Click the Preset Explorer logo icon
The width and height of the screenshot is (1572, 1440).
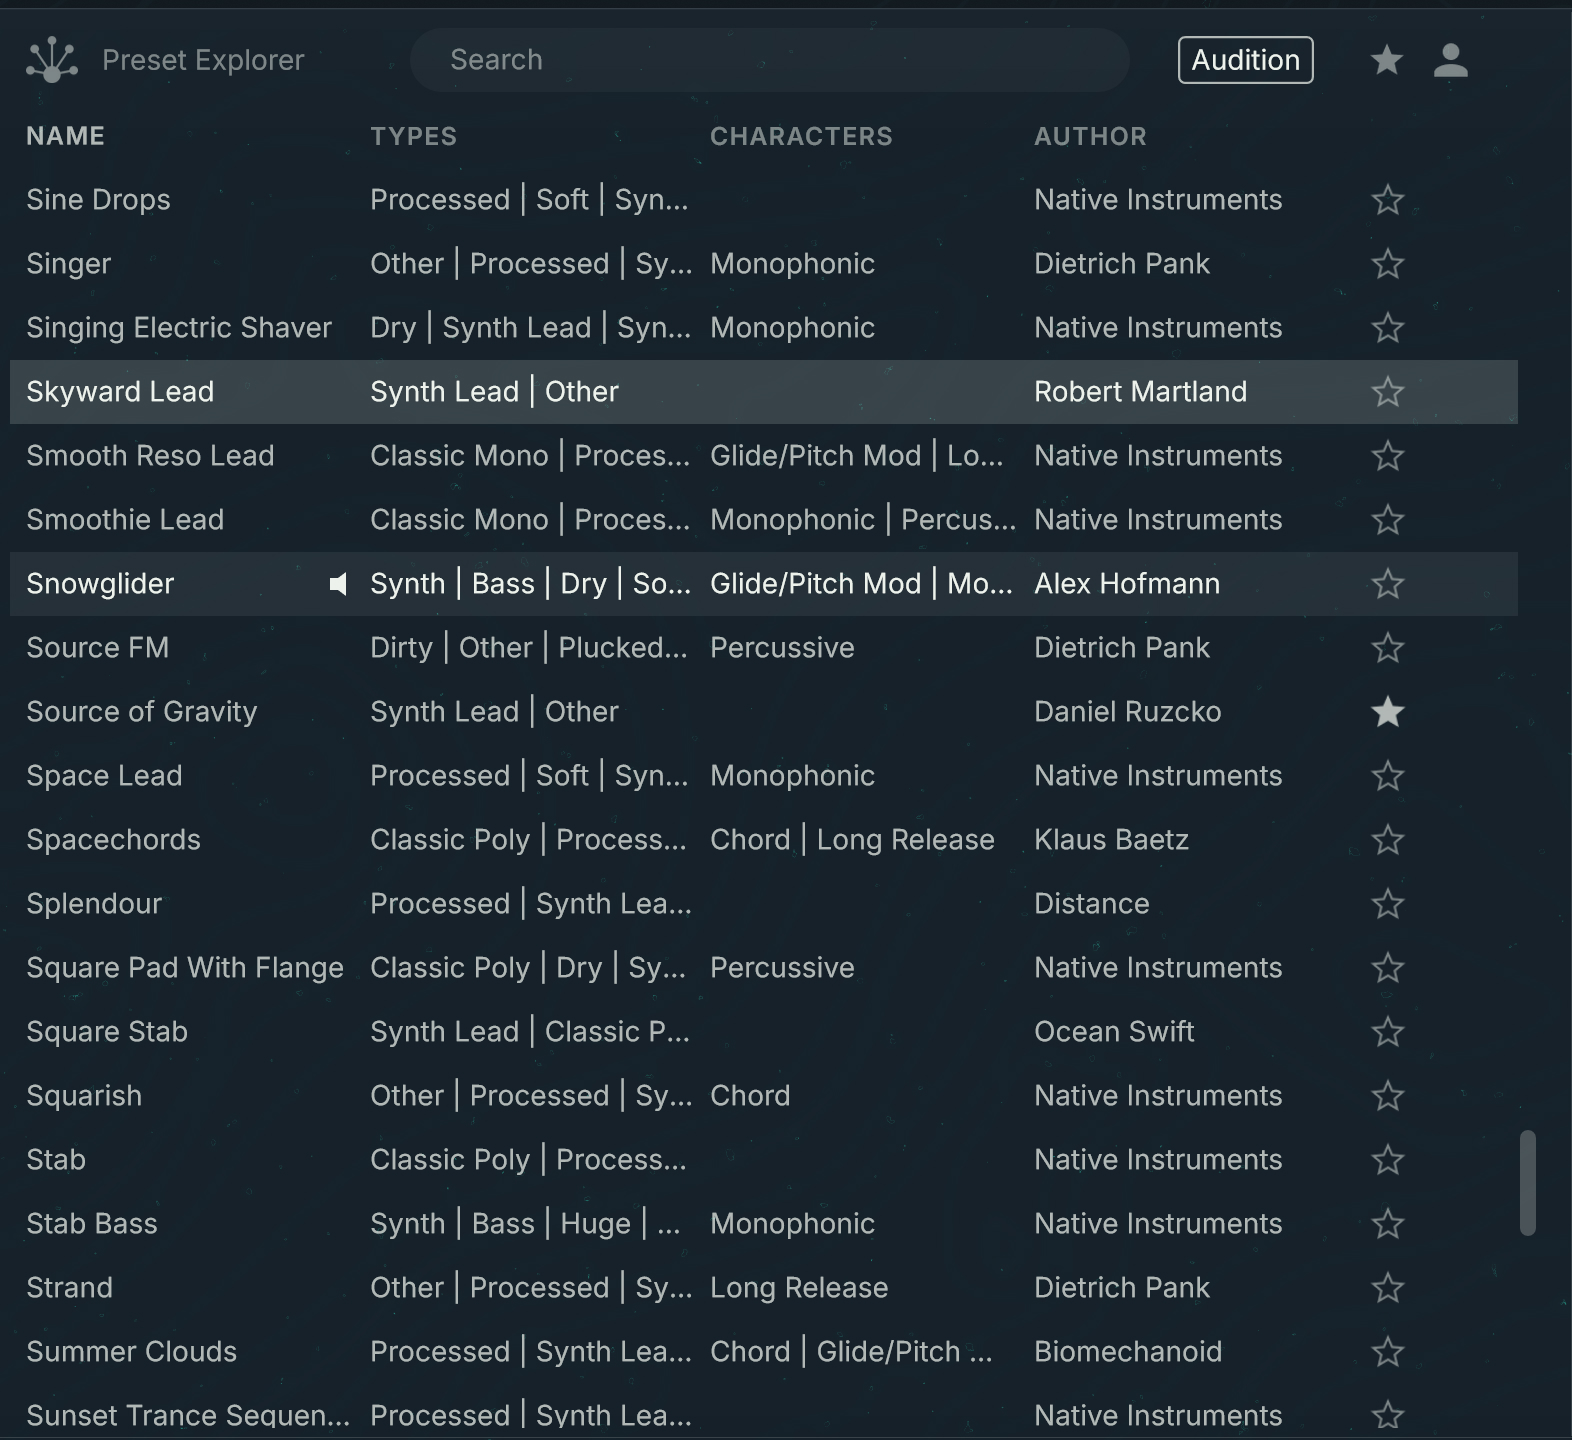tap(52, 60)
